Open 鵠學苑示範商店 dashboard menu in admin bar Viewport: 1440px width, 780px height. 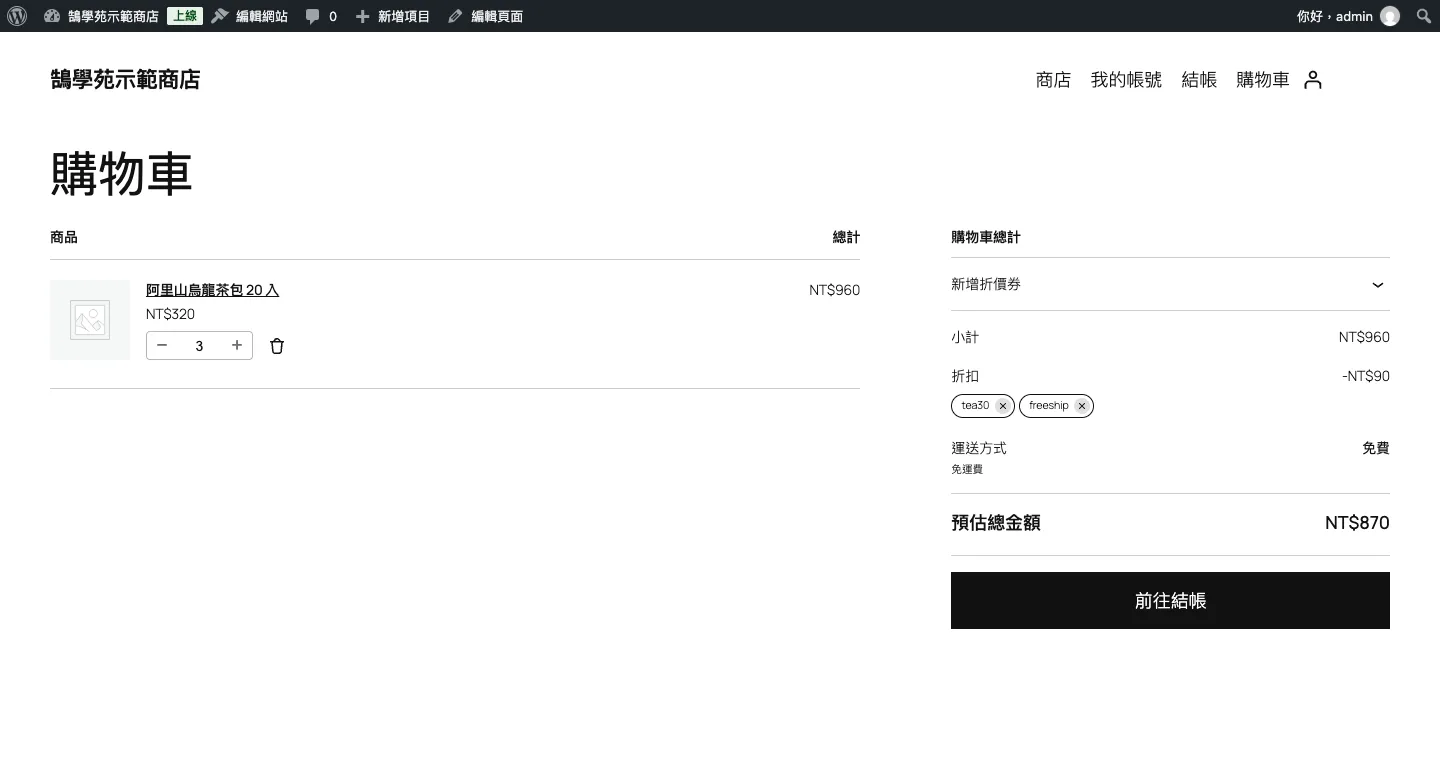pyautogui.click(x=102, y=16)
